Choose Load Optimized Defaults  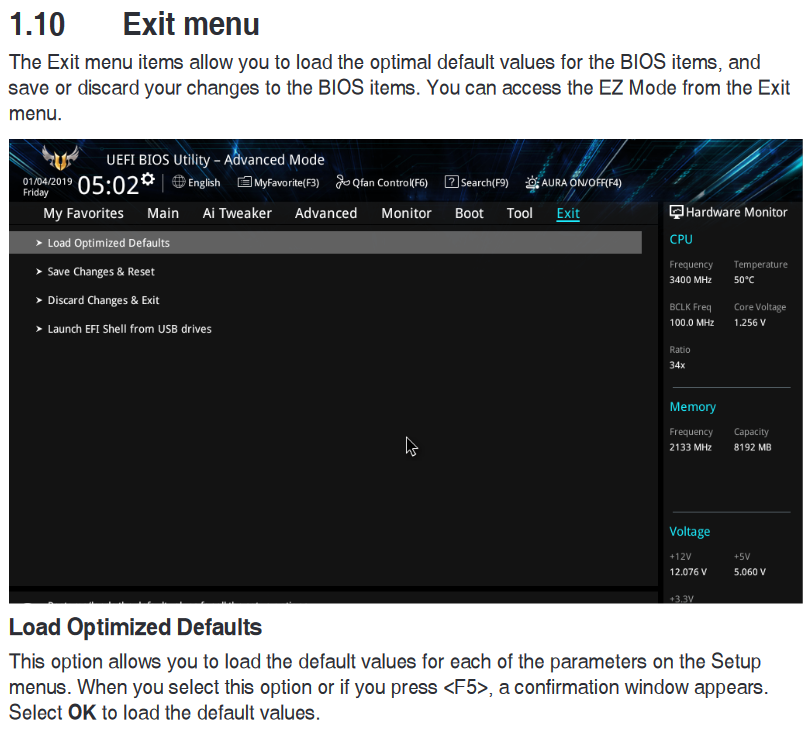click(x=325, y=243)
